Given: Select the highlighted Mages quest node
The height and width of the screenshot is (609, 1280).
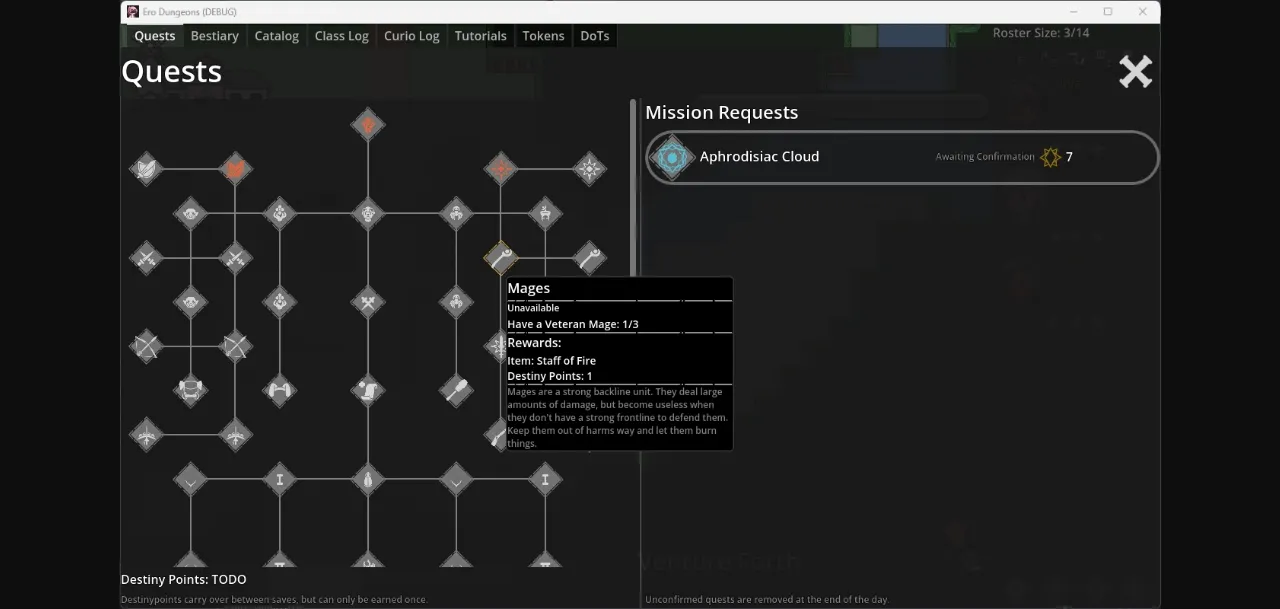Looking at the screenshot, I should 501,258.
